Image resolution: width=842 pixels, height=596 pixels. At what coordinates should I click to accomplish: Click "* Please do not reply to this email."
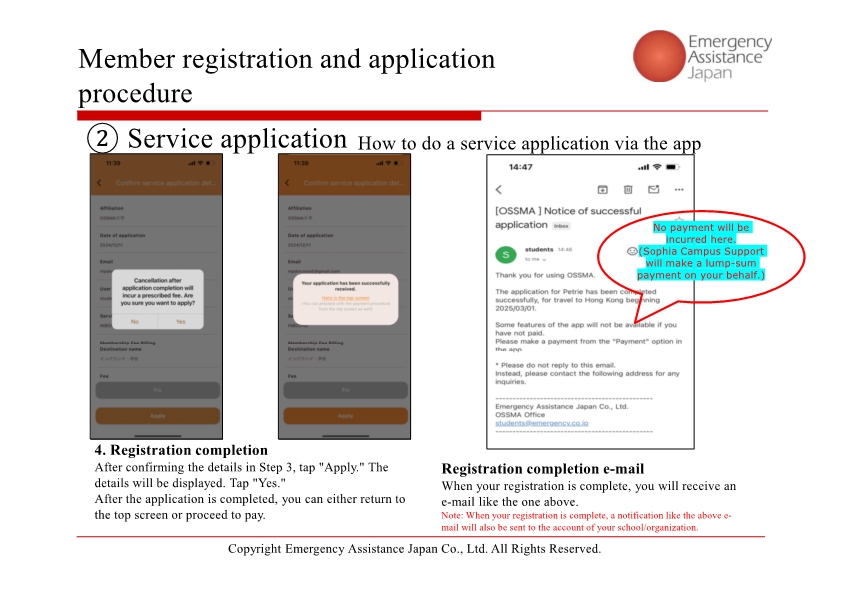[555, 365]
